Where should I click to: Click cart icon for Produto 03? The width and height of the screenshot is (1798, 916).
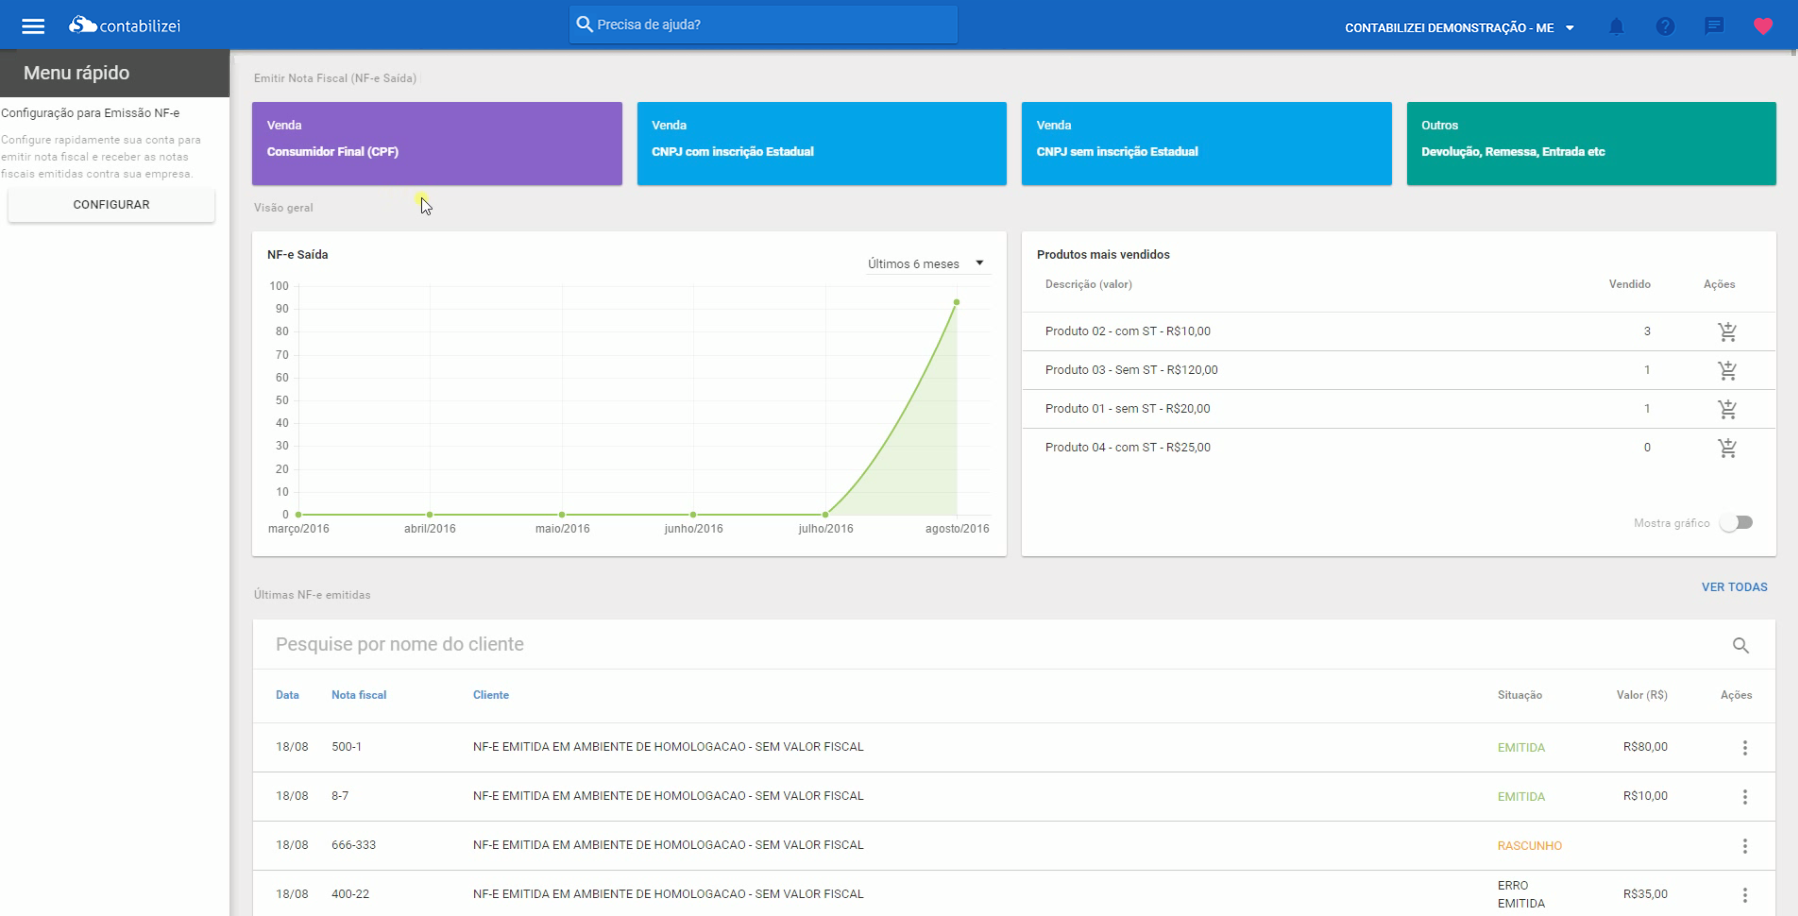coord(1727,371)
